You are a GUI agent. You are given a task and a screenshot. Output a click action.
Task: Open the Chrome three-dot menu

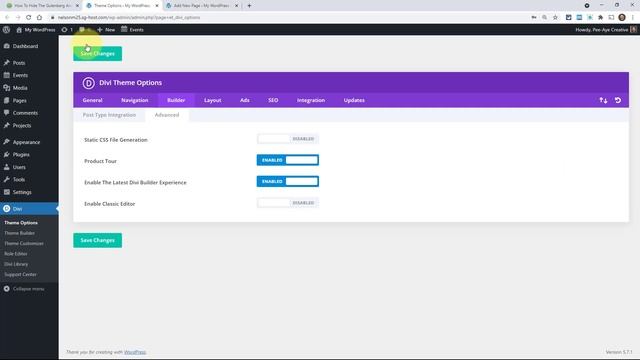[633, 17]
